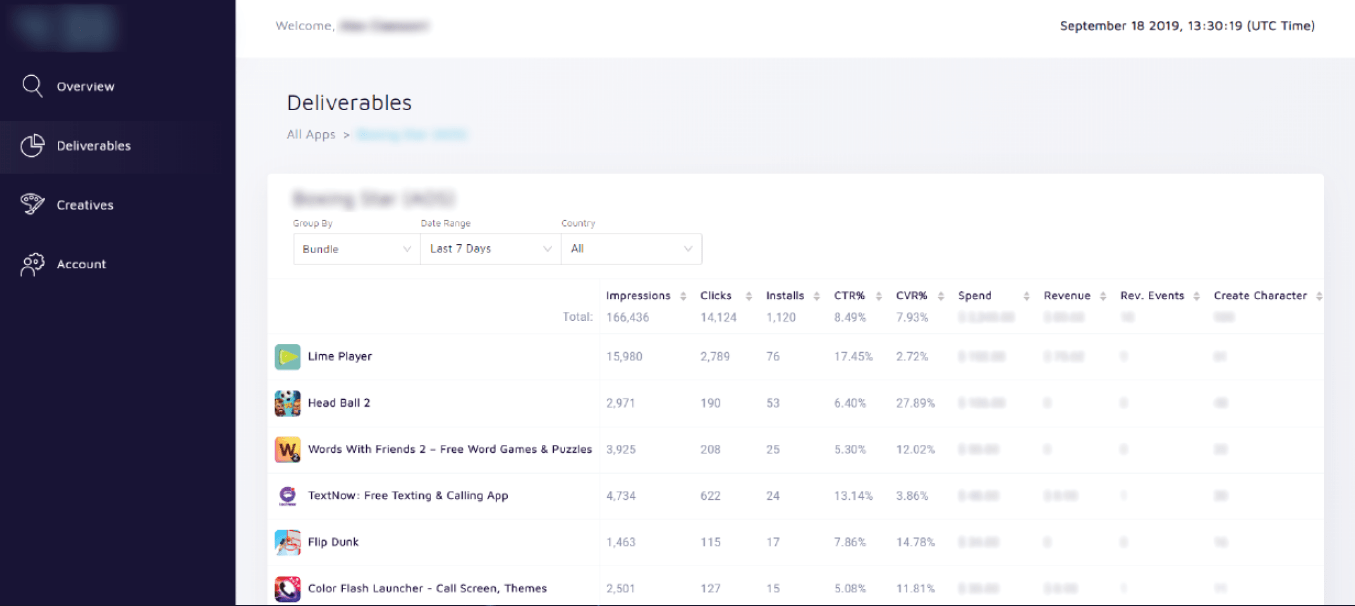Click the TextNow app icon
The width and height of the screenshot is (1355, 606).
coord(288,496)
